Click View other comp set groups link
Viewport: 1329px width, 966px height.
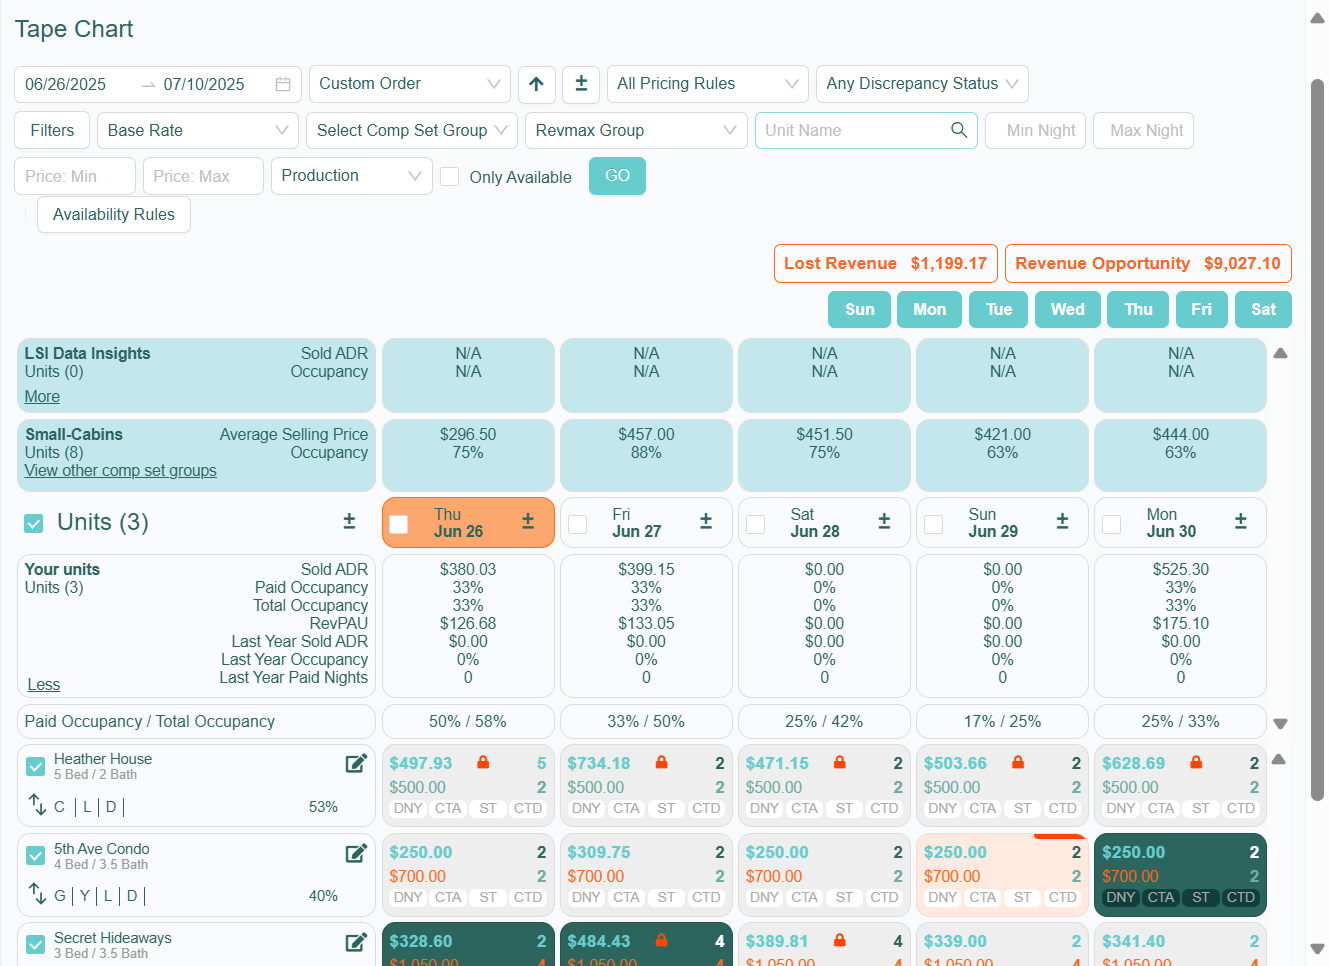[120, 470]
